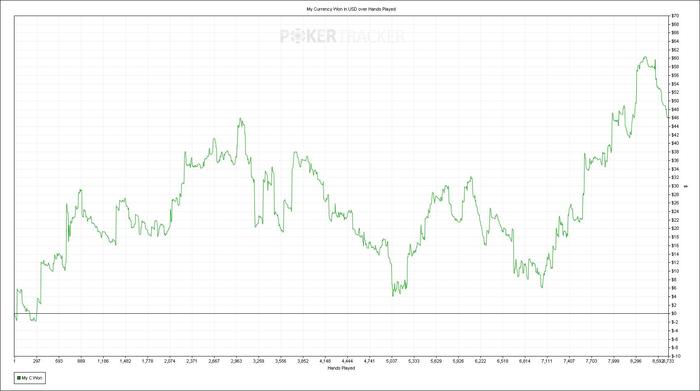Click the y-axis label $64
The width and height of the screenshot is (700, 391).
coord(675,41)
